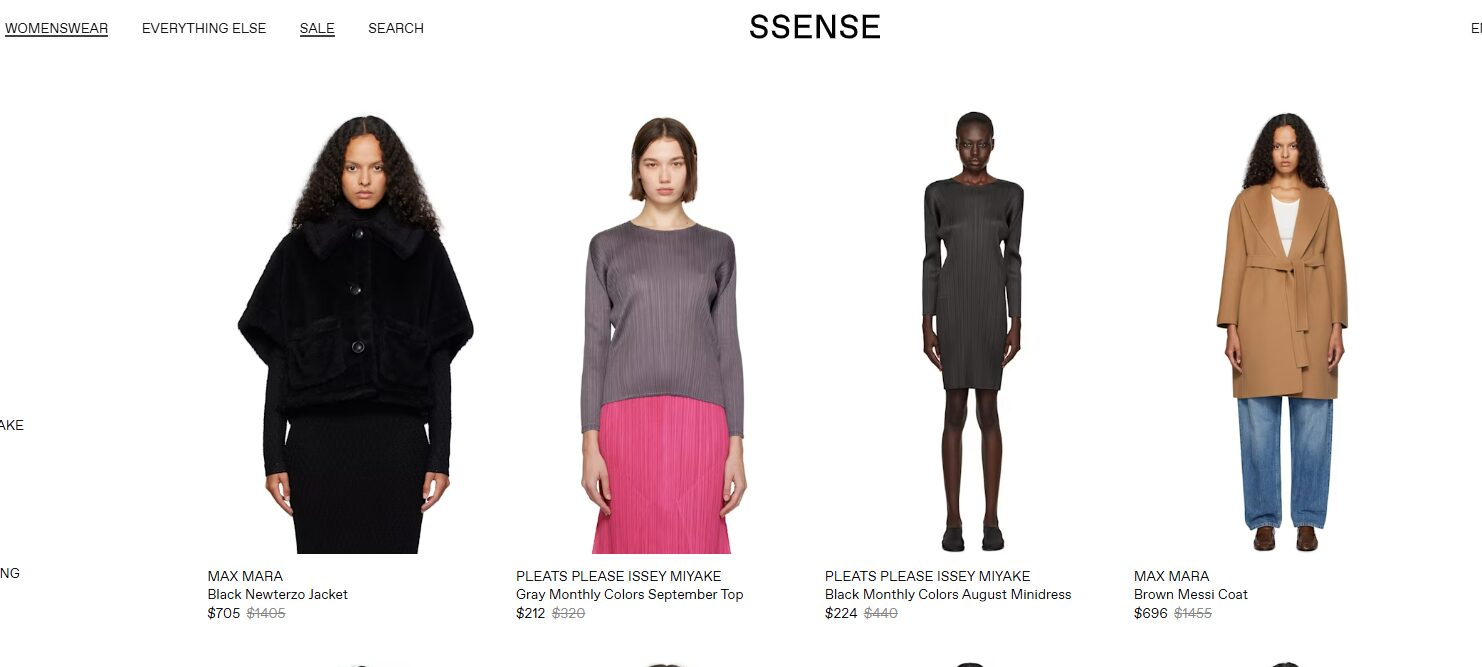Open Black Monthly Colors August Minidress link
Screen dimensions: 1482x667
coord(948,594)
